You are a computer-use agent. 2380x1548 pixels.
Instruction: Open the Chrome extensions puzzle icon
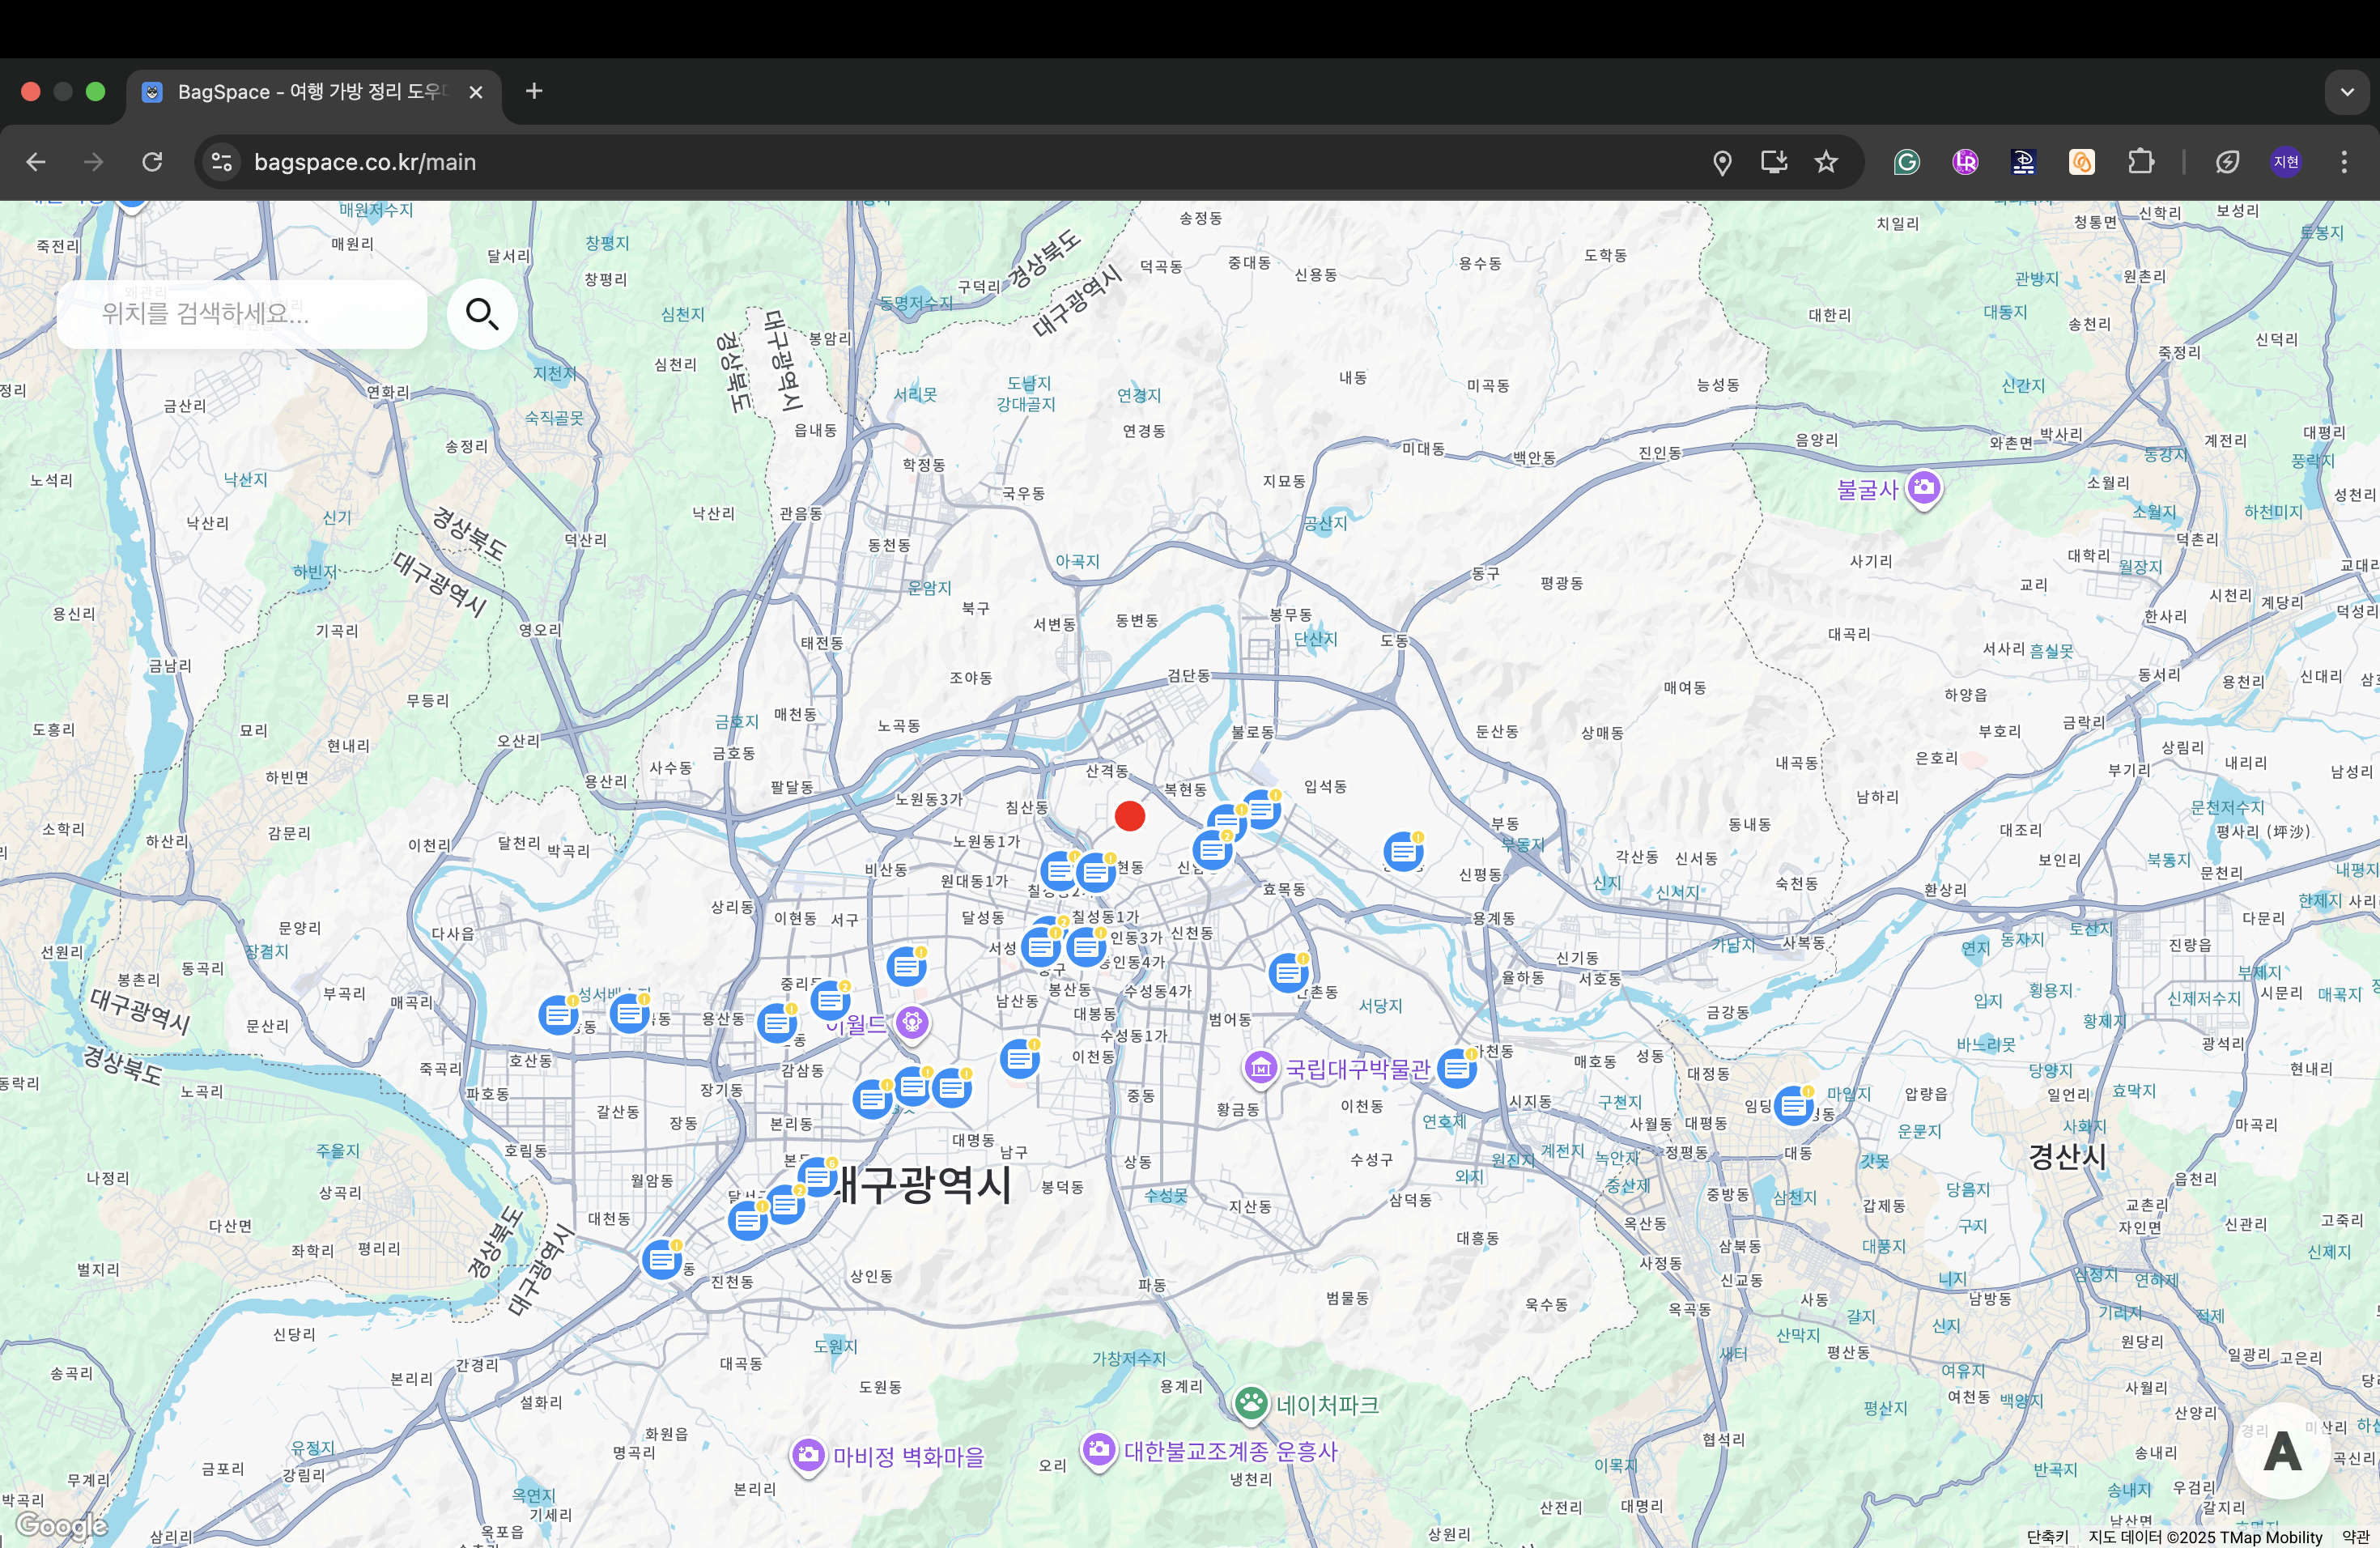click(x=2140, y=162)
